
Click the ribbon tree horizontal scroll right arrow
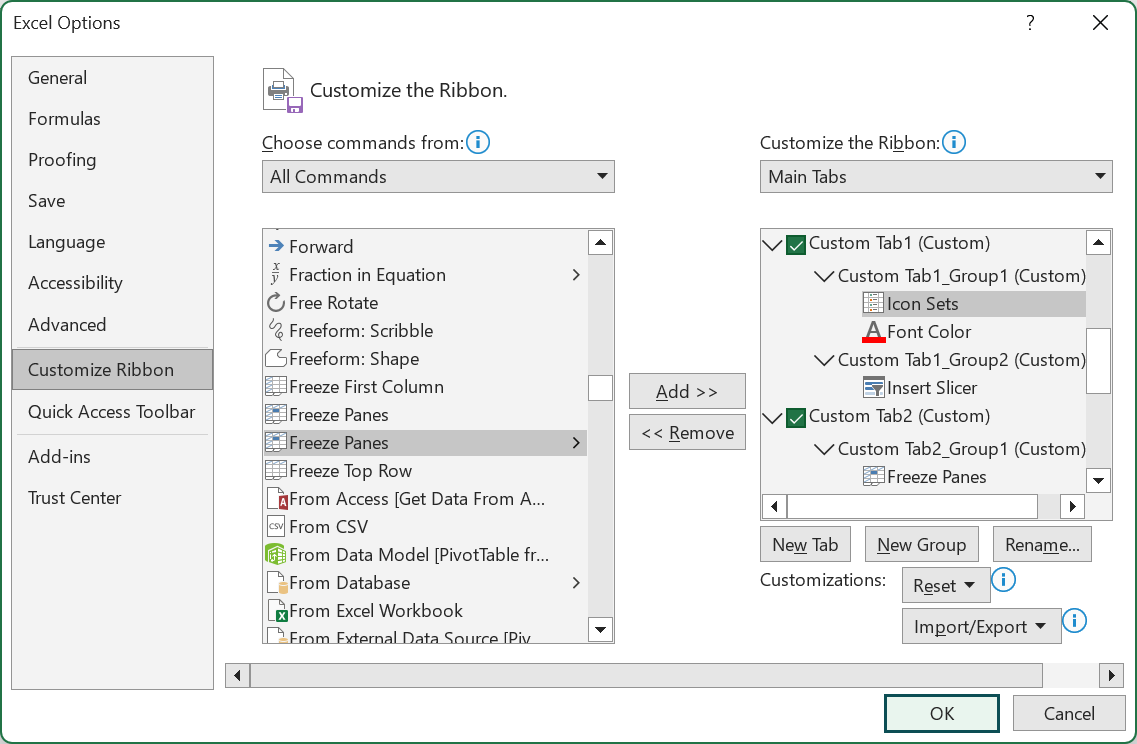pyautogui.click(x=1072, y=506)
